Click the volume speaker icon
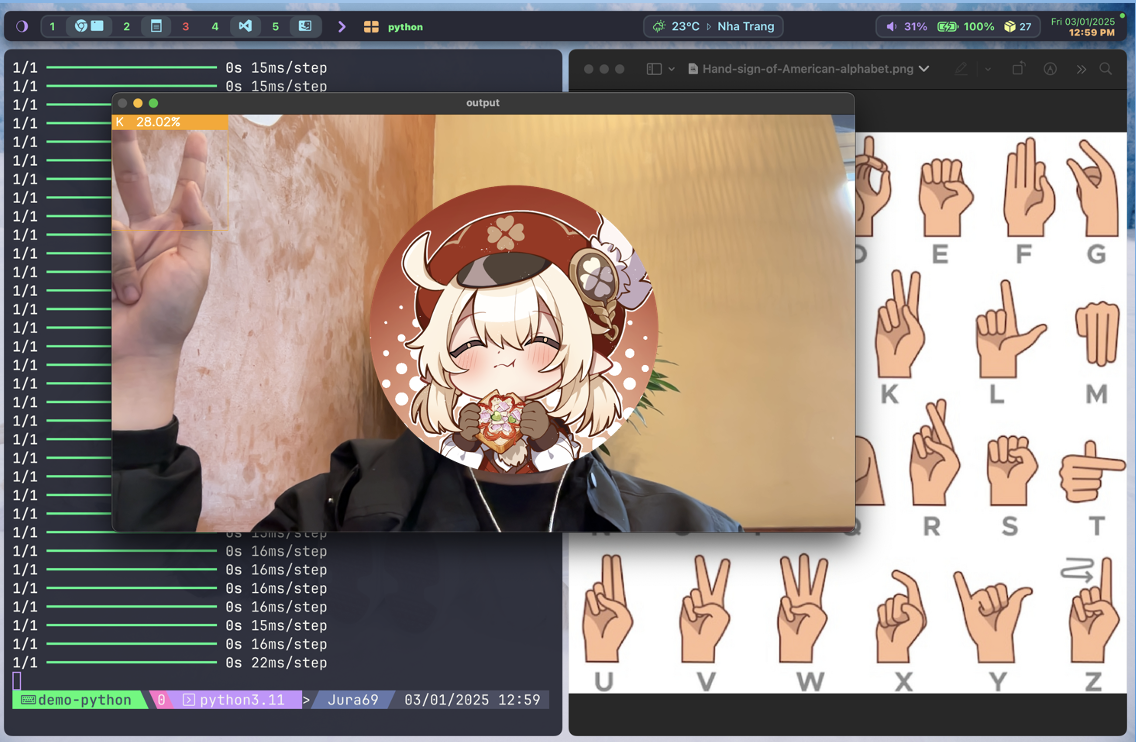The height and width of the screenshot is (742, 1136). [x=891, y=26]
